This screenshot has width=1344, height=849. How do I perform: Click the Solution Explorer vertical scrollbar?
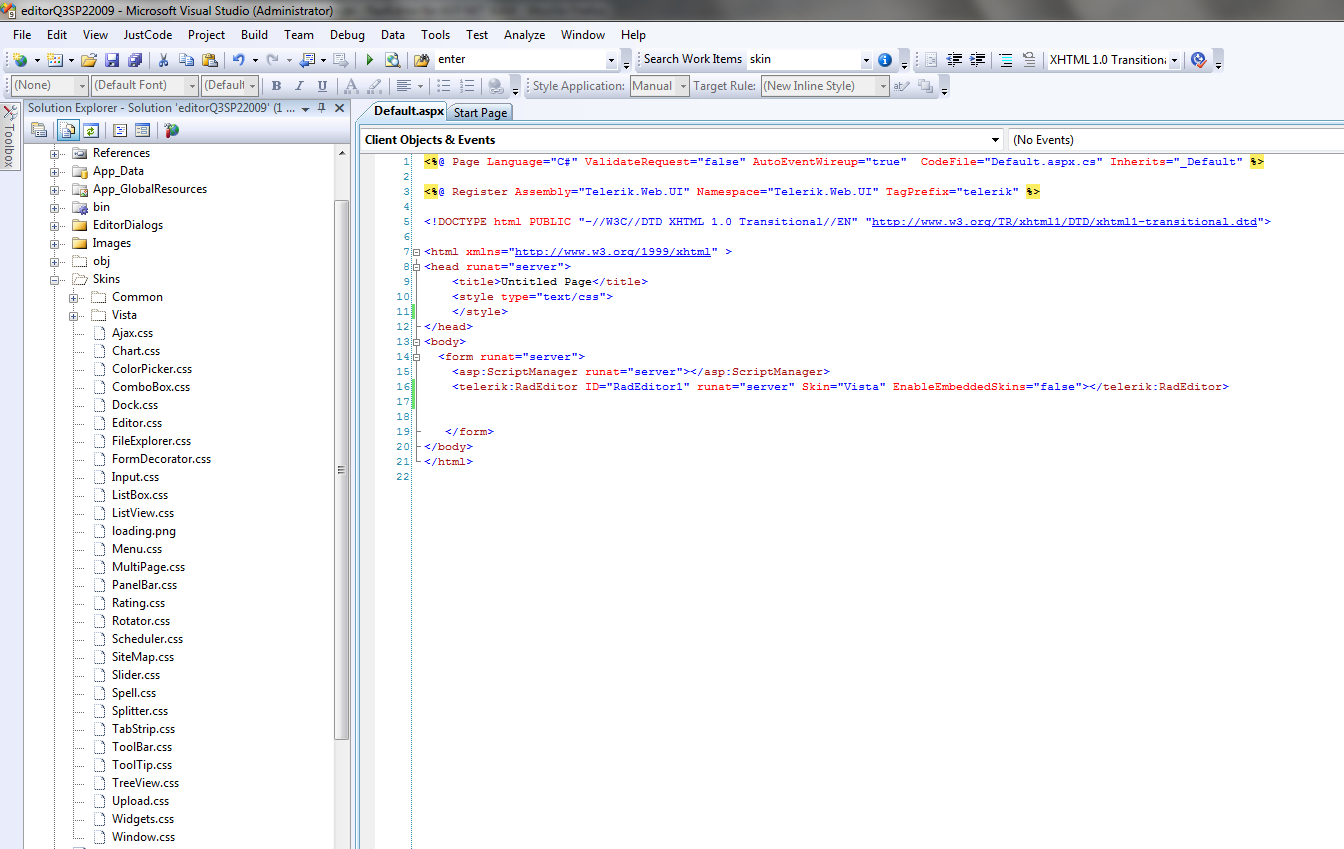point(341,470)
